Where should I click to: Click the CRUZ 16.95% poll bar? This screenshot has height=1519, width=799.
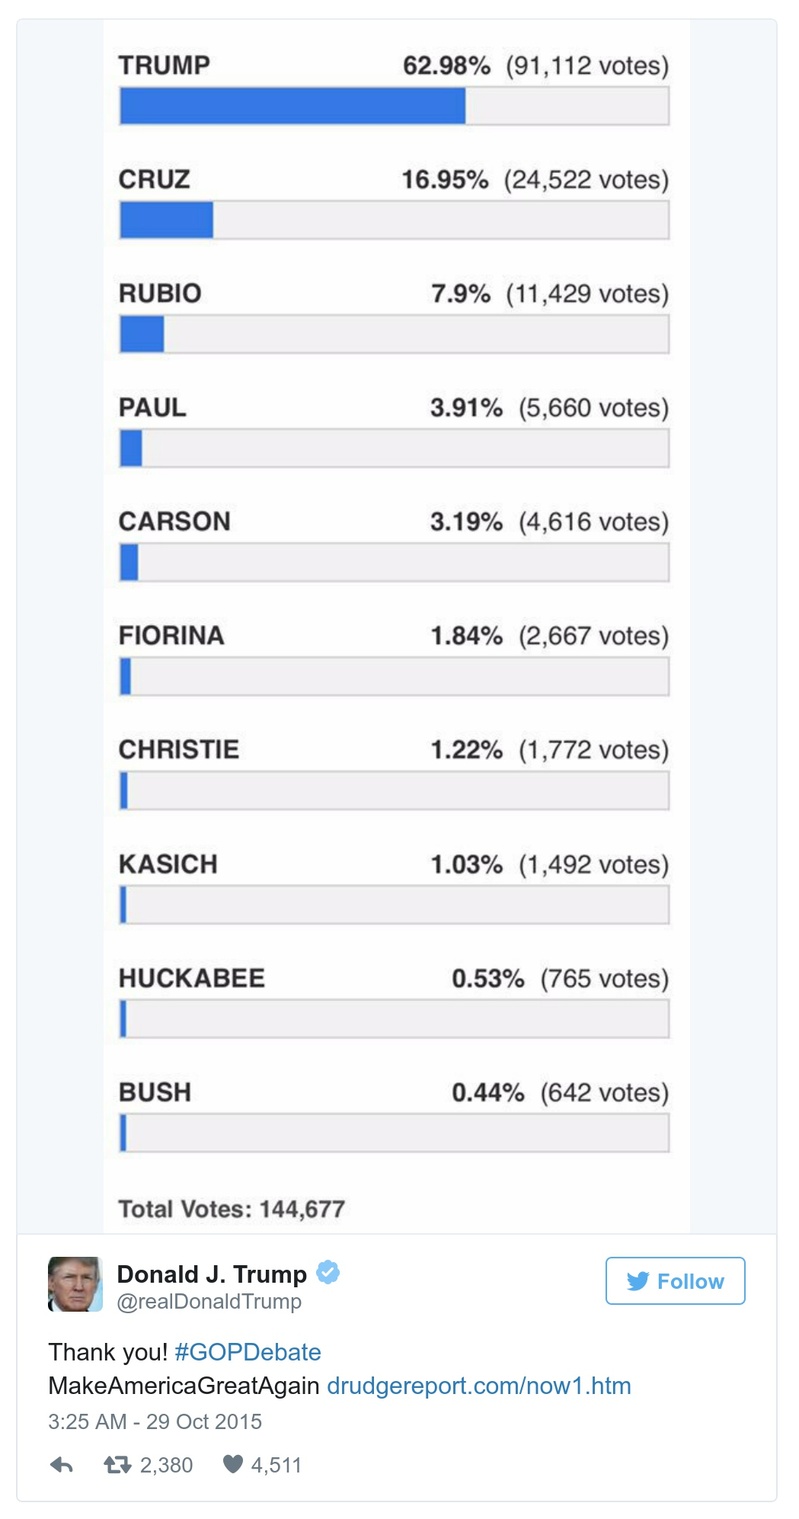(x=394, y=220)
